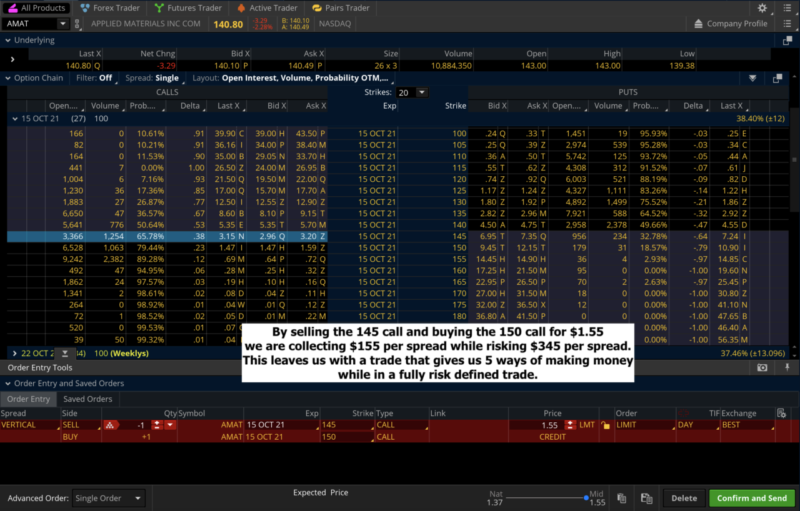The height and width of the screenshot is (511, 800).
Task: Collapse Order Entry and Saved Orders section
Action: (8, 384)
